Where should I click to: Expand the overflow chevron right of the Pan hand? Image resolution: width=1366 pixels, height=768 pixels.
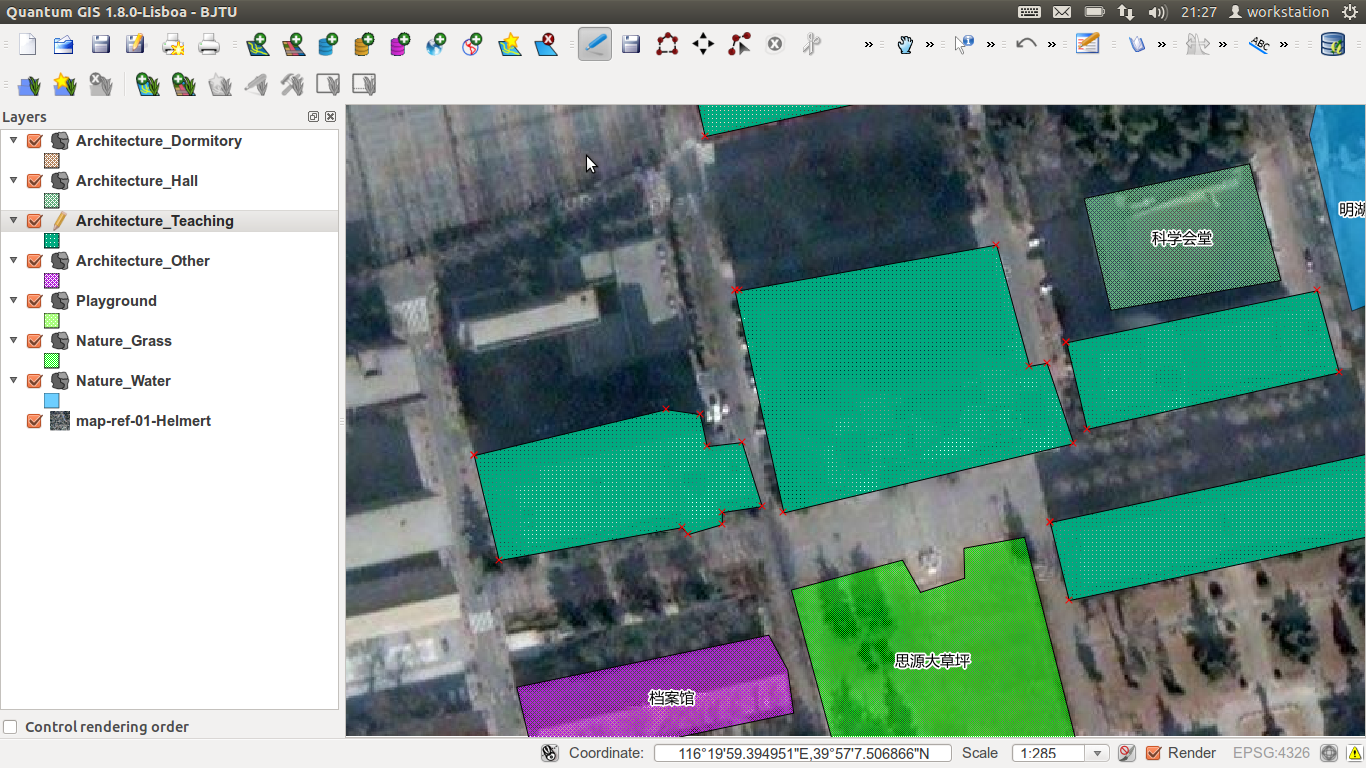[x=930, y=45]
